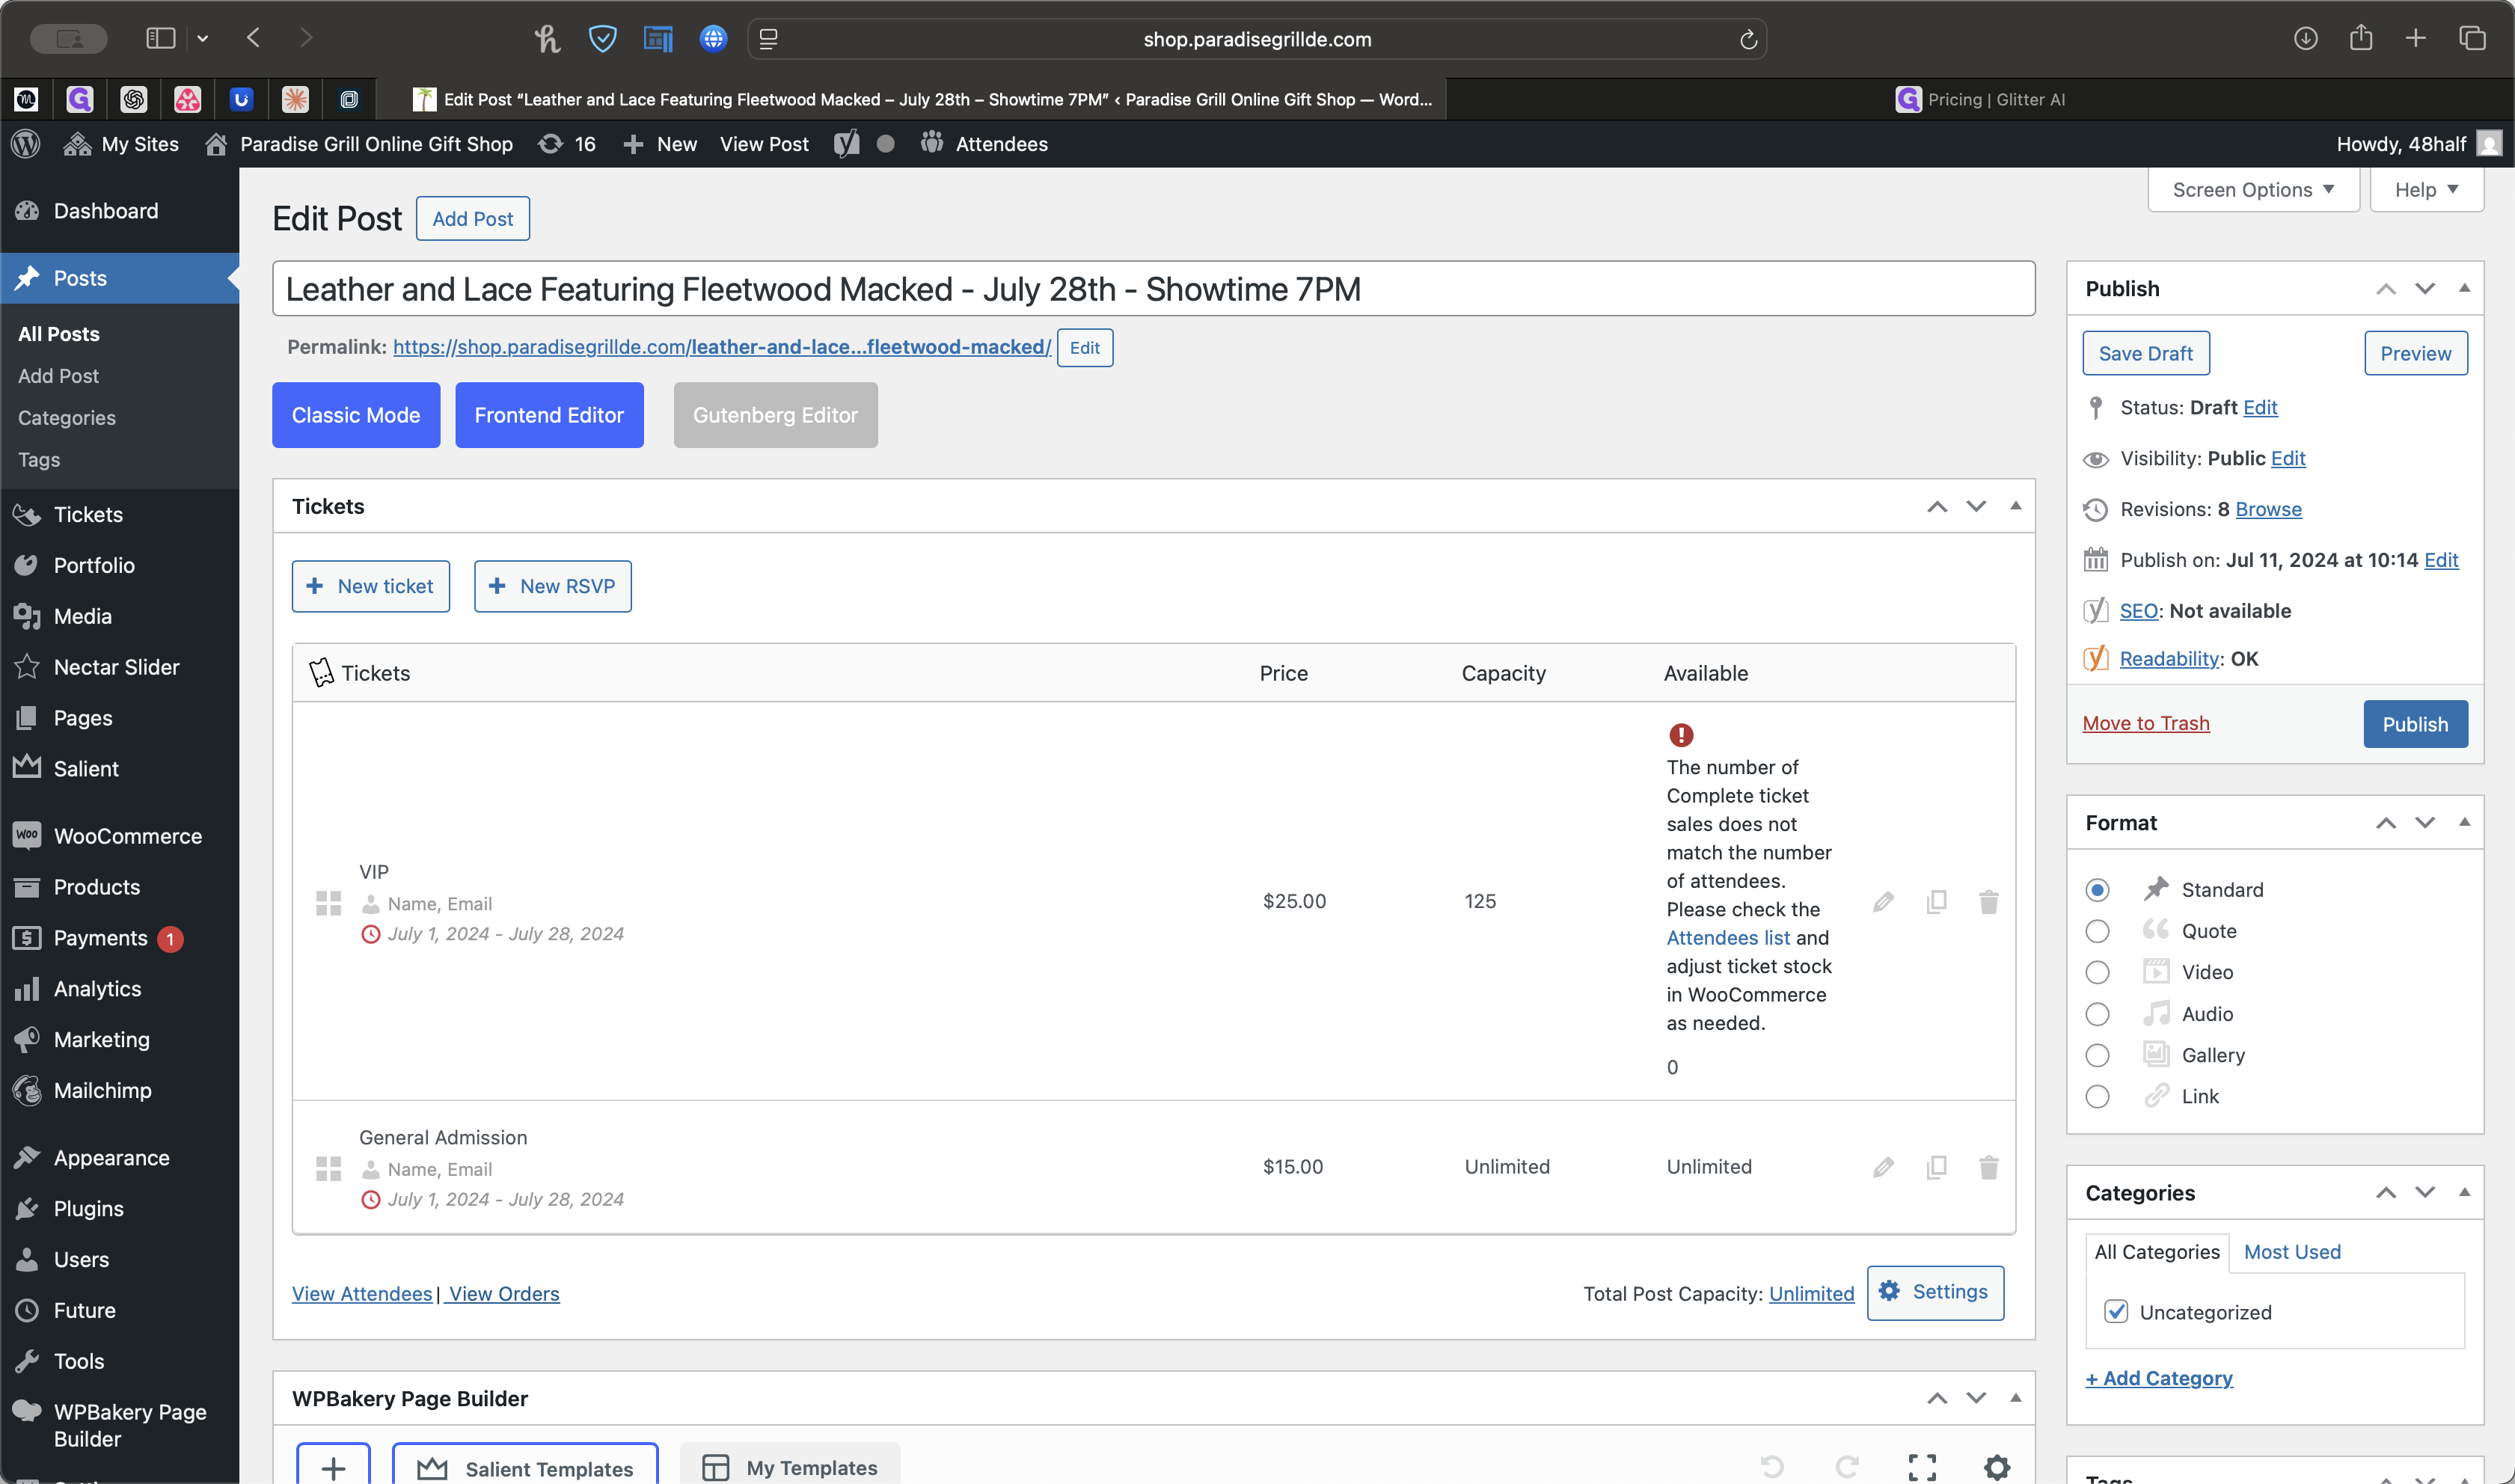Open the Screen Options dropdown
The height and width of the screenshot is (1484, 2515).
point(2253,190)
